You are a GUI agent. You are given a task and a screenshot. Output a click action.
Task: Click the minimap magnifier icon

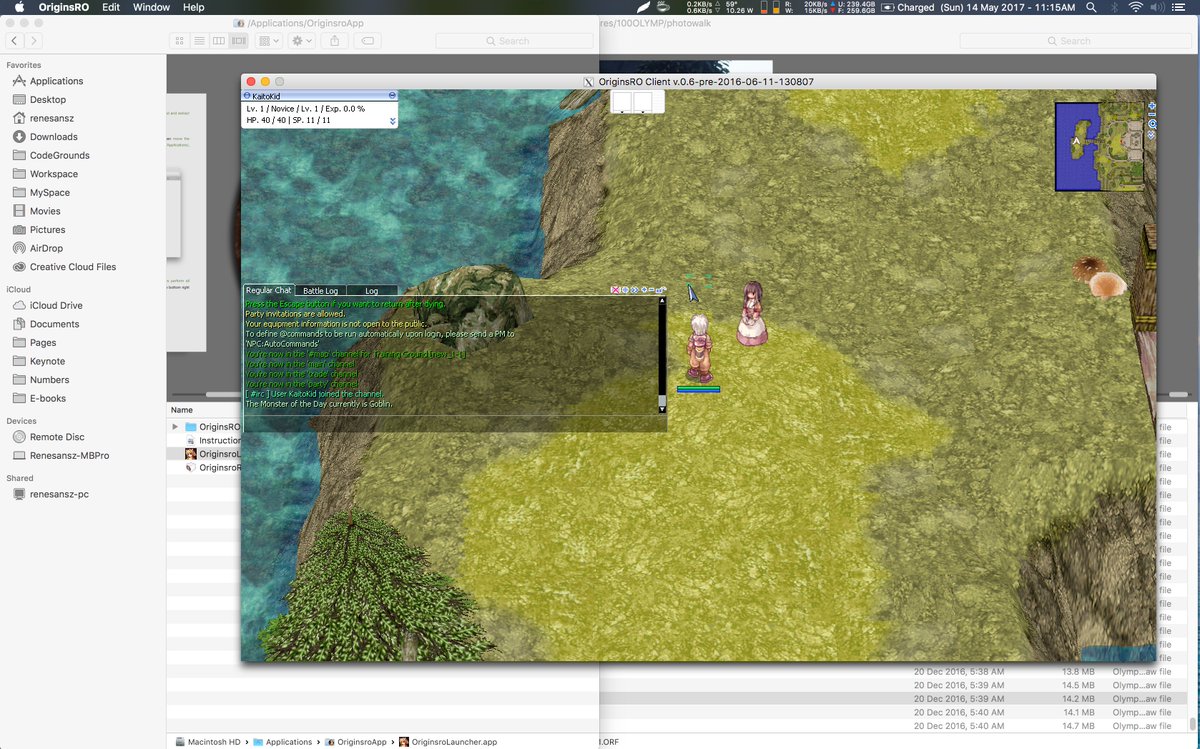point(1152,124)
